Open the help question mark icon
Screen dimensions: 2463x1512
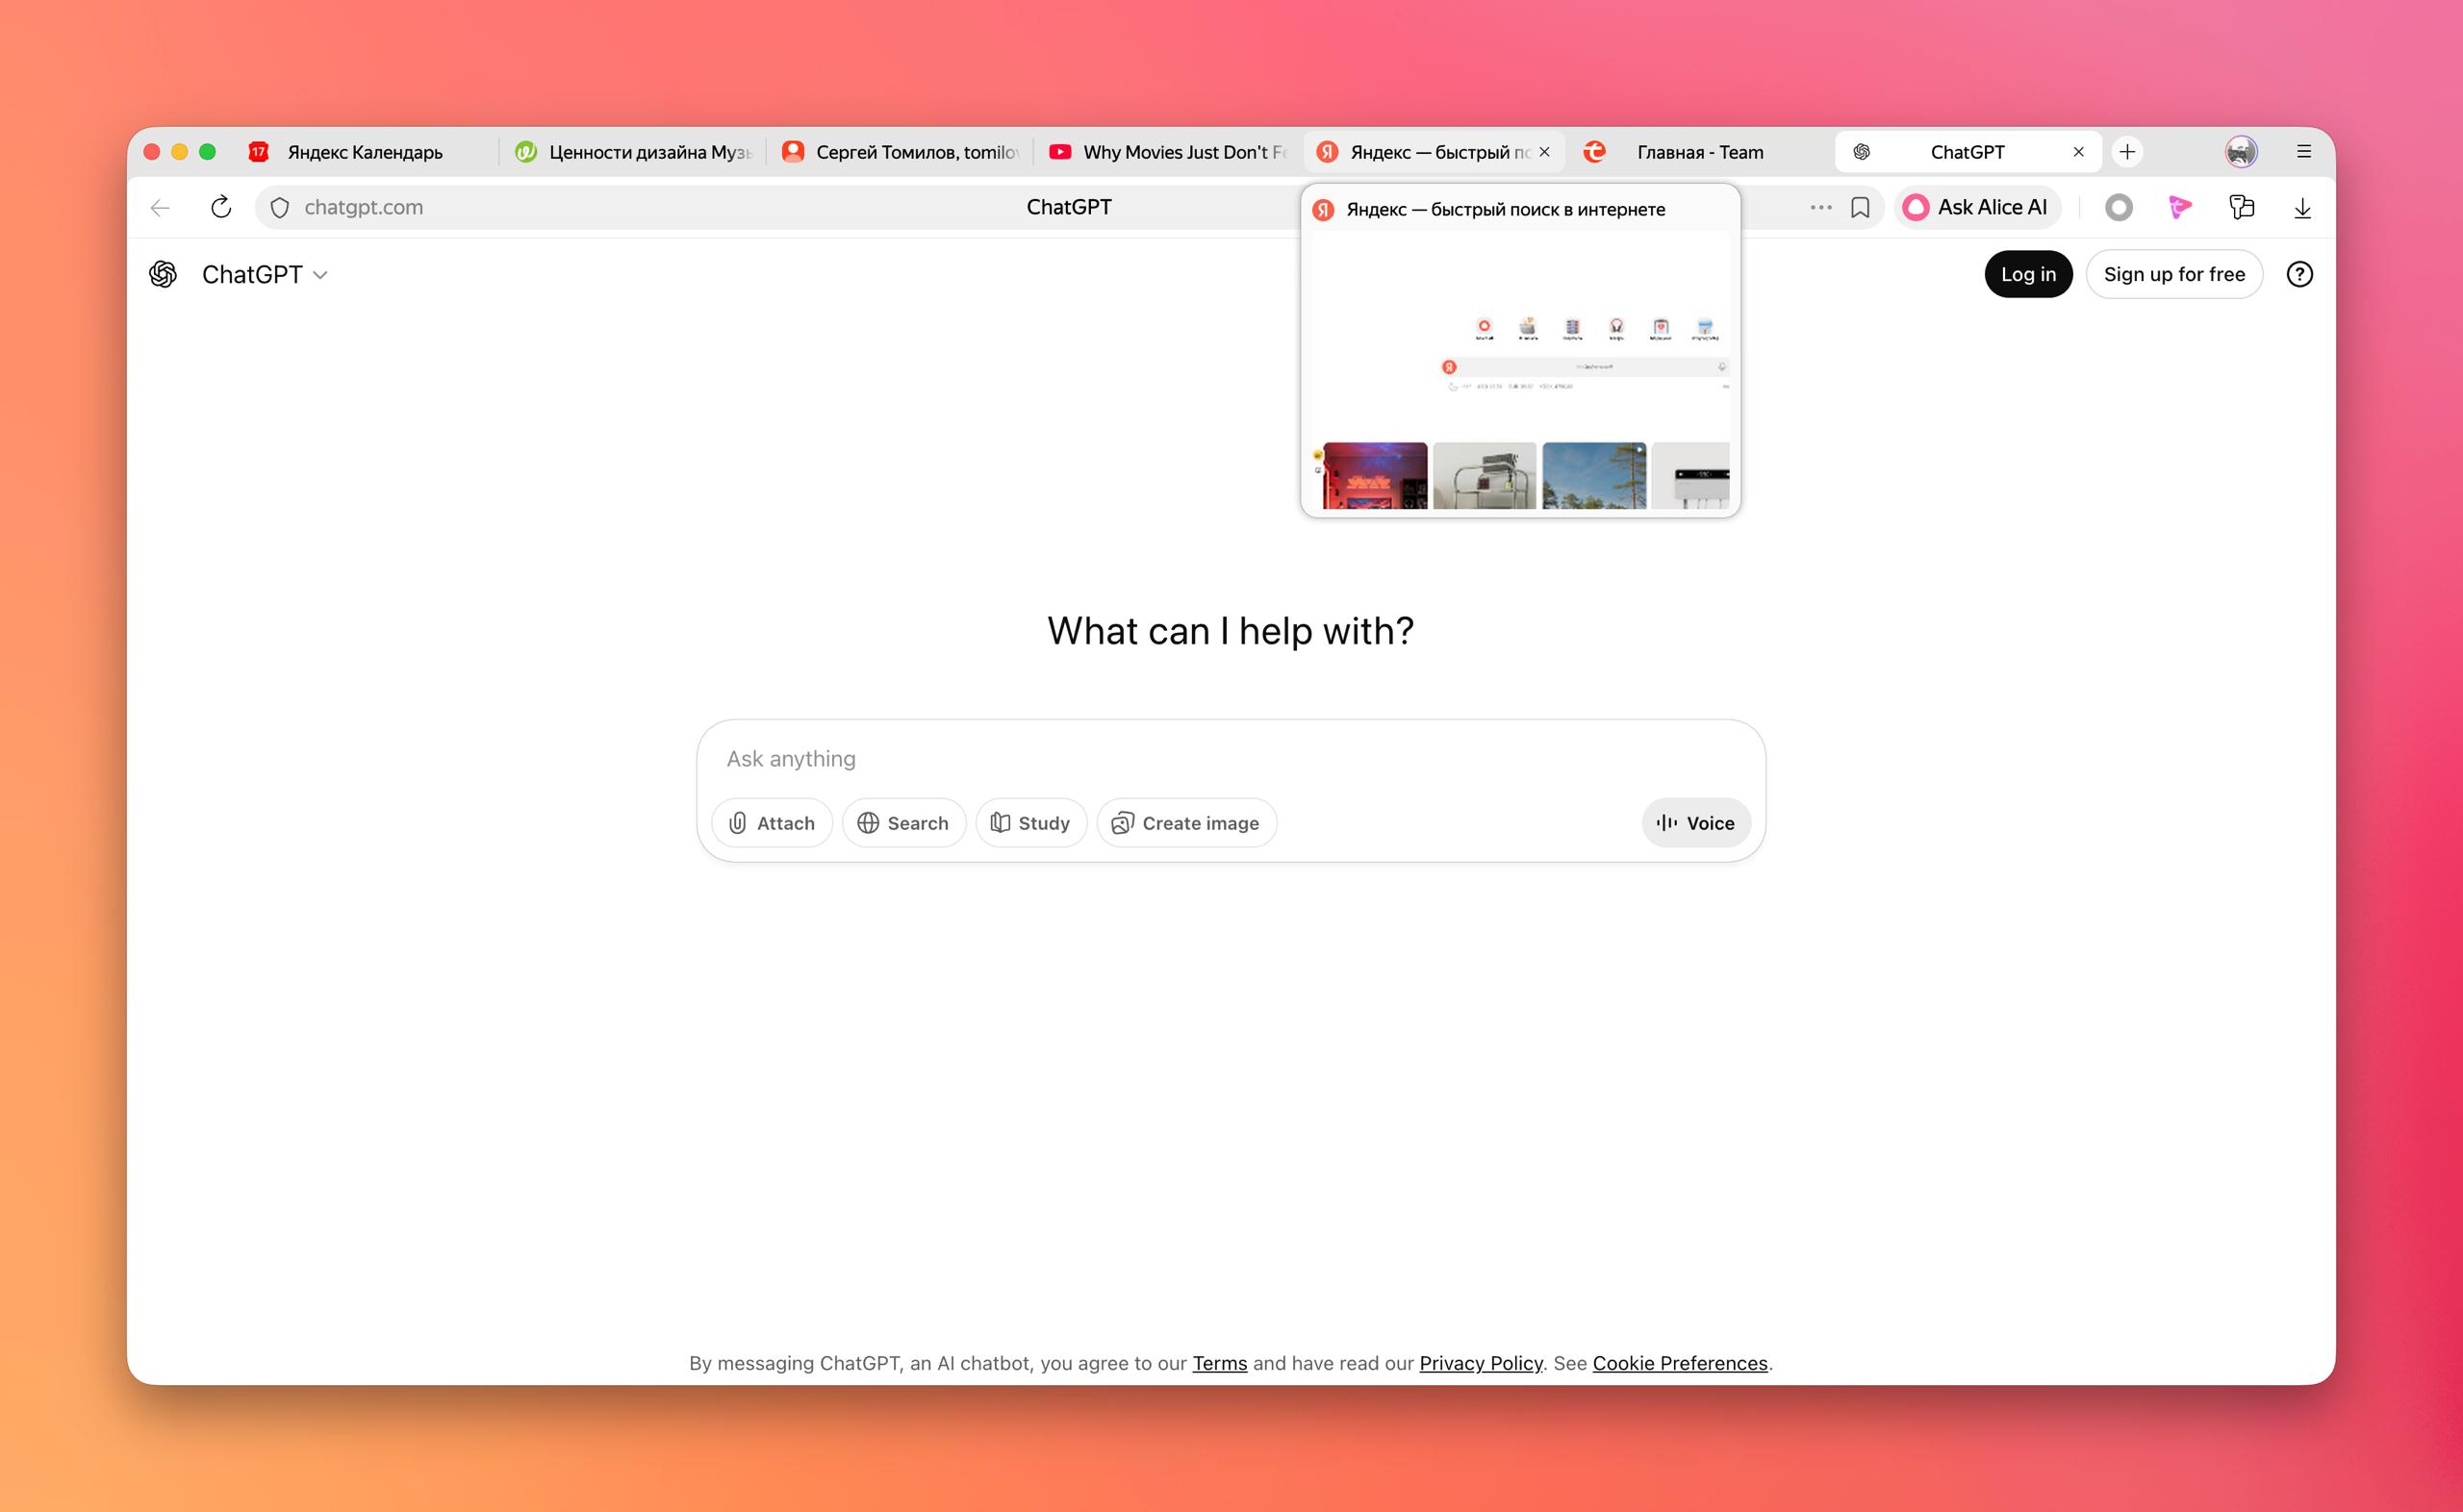2299,274
